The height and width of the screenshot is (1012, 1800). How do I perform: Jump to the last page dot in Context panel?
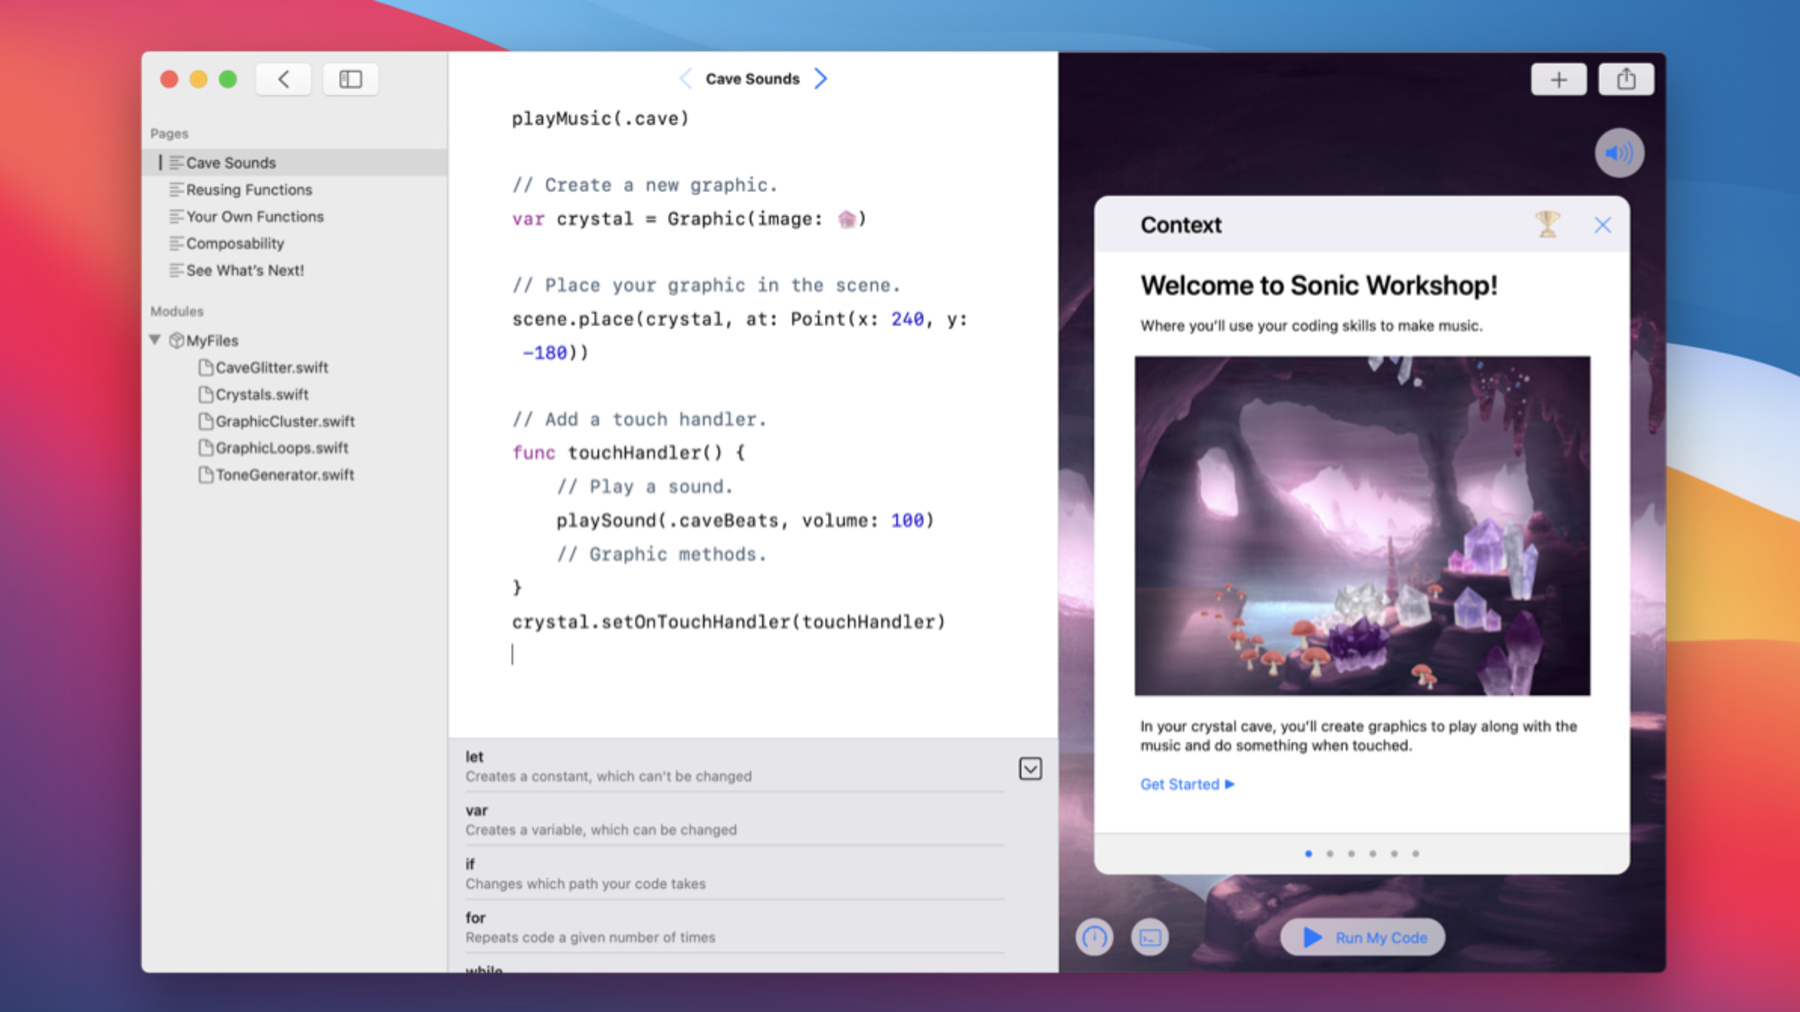(x=1415, y=854)
